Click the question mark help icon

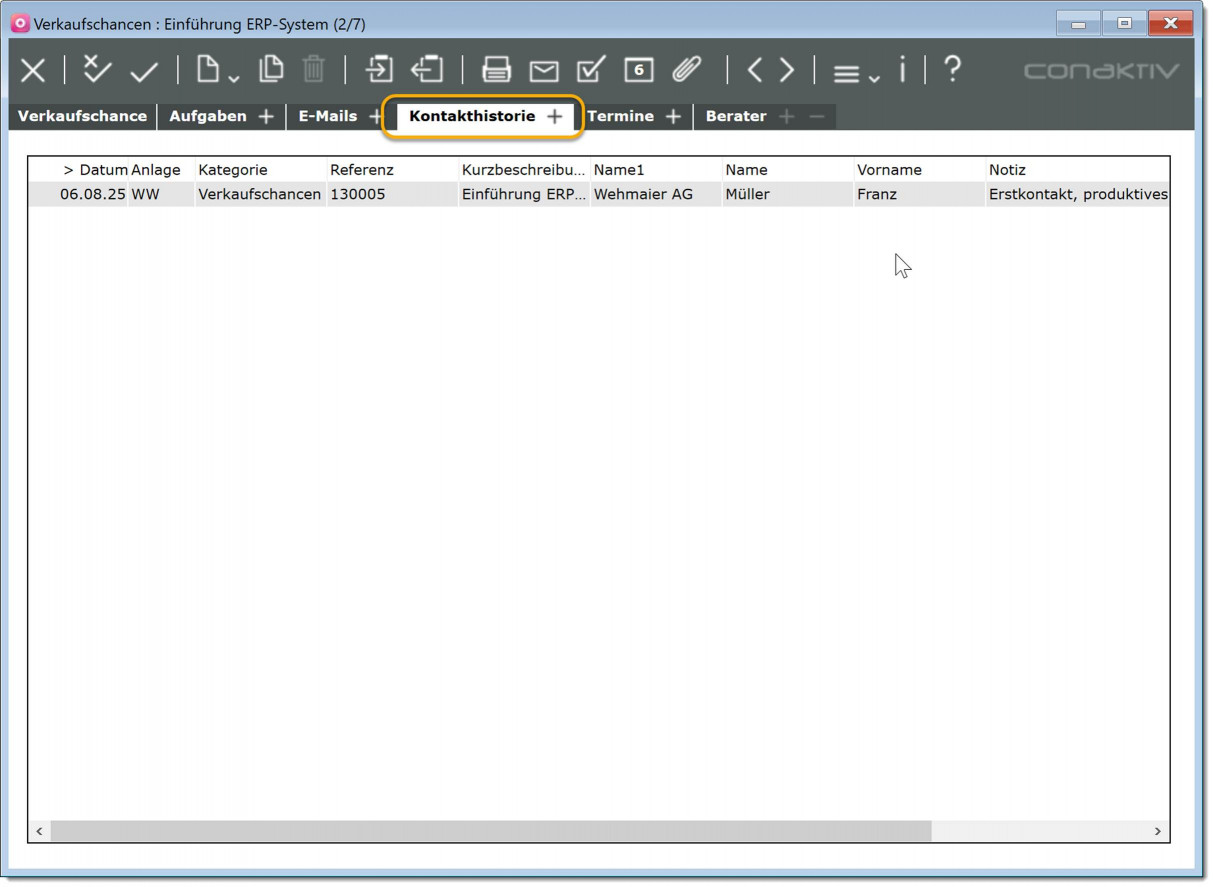pyautogui.click(x=952, y=69)
